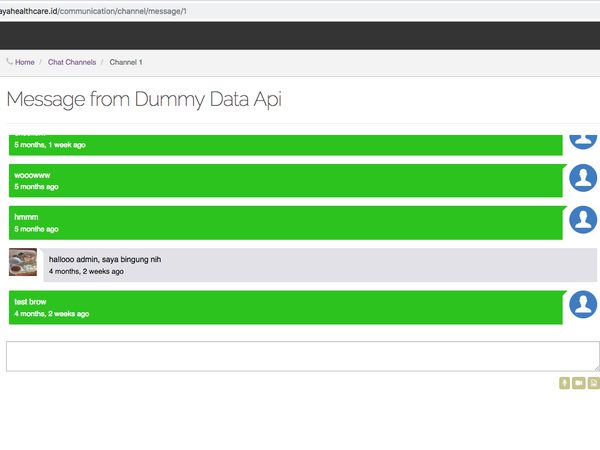
Task: Click the '5 months ago' timestamp under 'wooowww'
Action: point(36,187)
